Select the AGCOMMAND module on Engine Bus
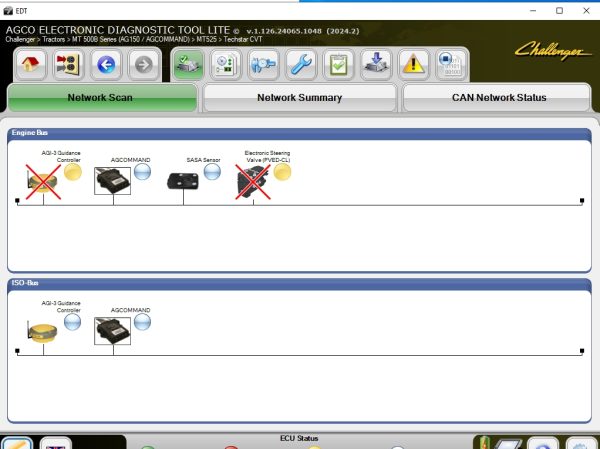600x449 pixels. point(112,181)
